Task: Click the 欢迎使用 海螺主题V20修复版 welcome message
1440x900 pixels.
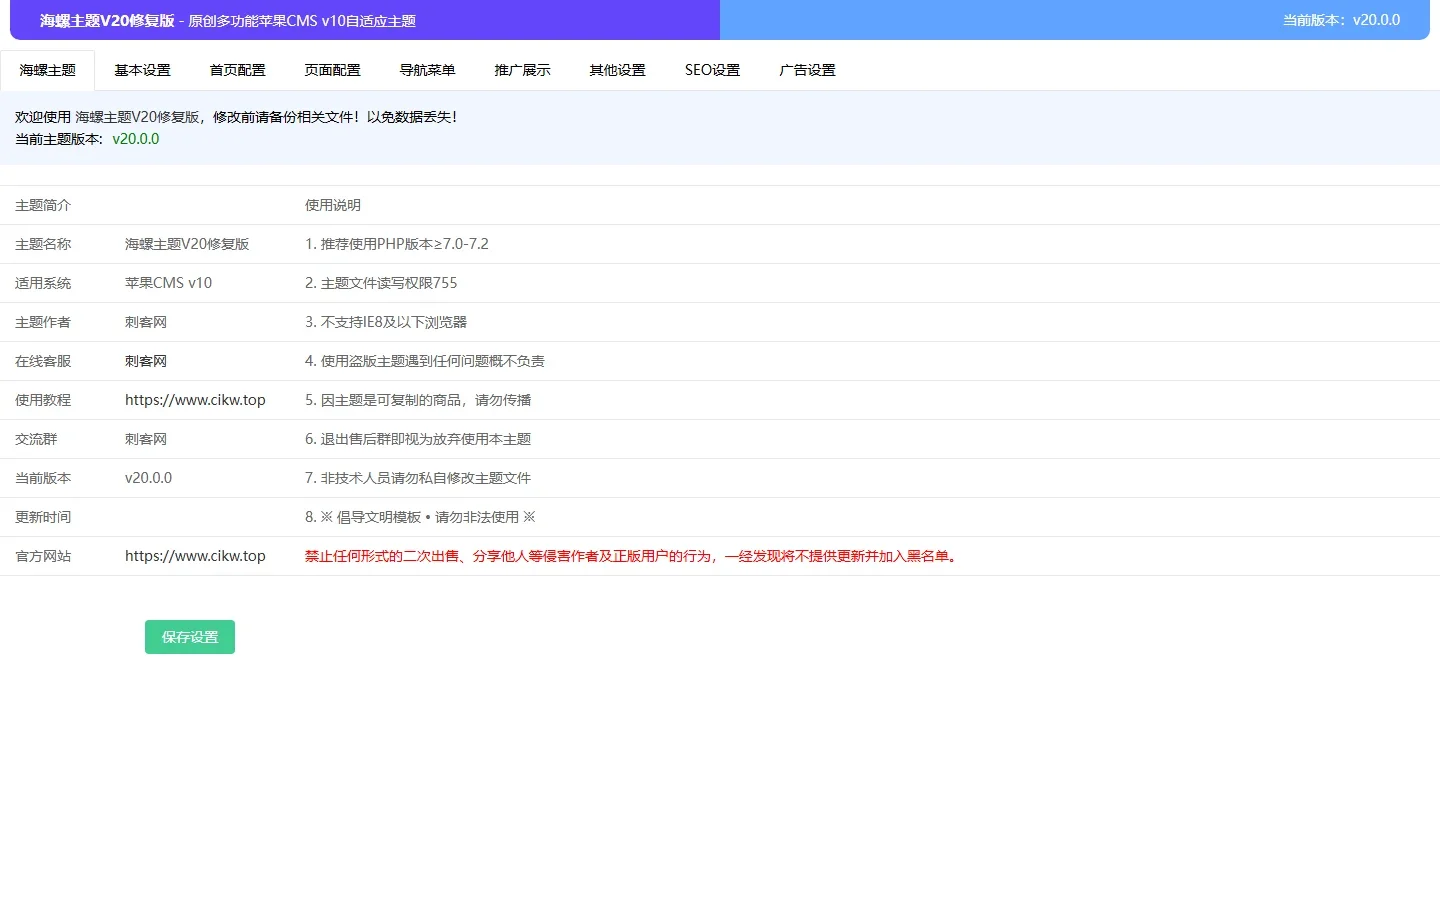Action: click(x=236, y=117)
